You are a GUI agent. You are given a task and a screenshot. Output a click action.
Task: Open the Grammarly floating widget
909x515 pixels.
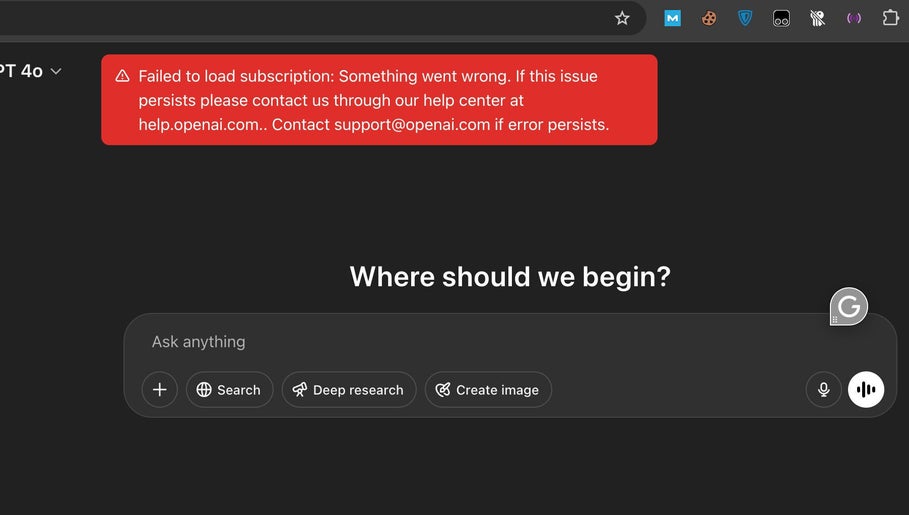click(x=849, y=306)
